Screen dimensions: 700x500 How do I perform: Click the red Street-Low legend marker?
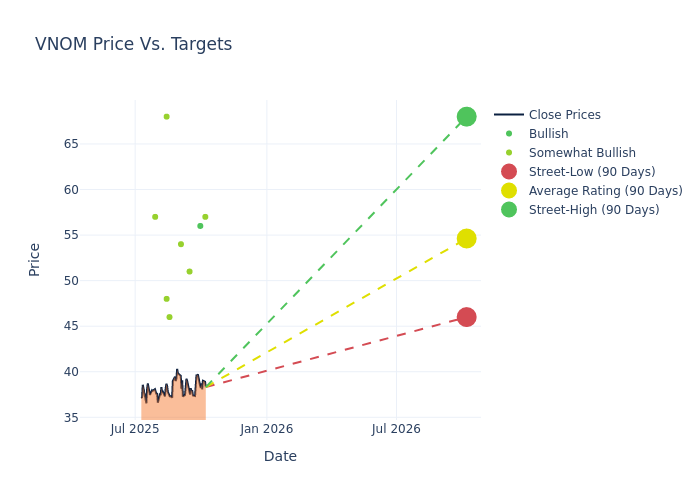click(509, 172)
